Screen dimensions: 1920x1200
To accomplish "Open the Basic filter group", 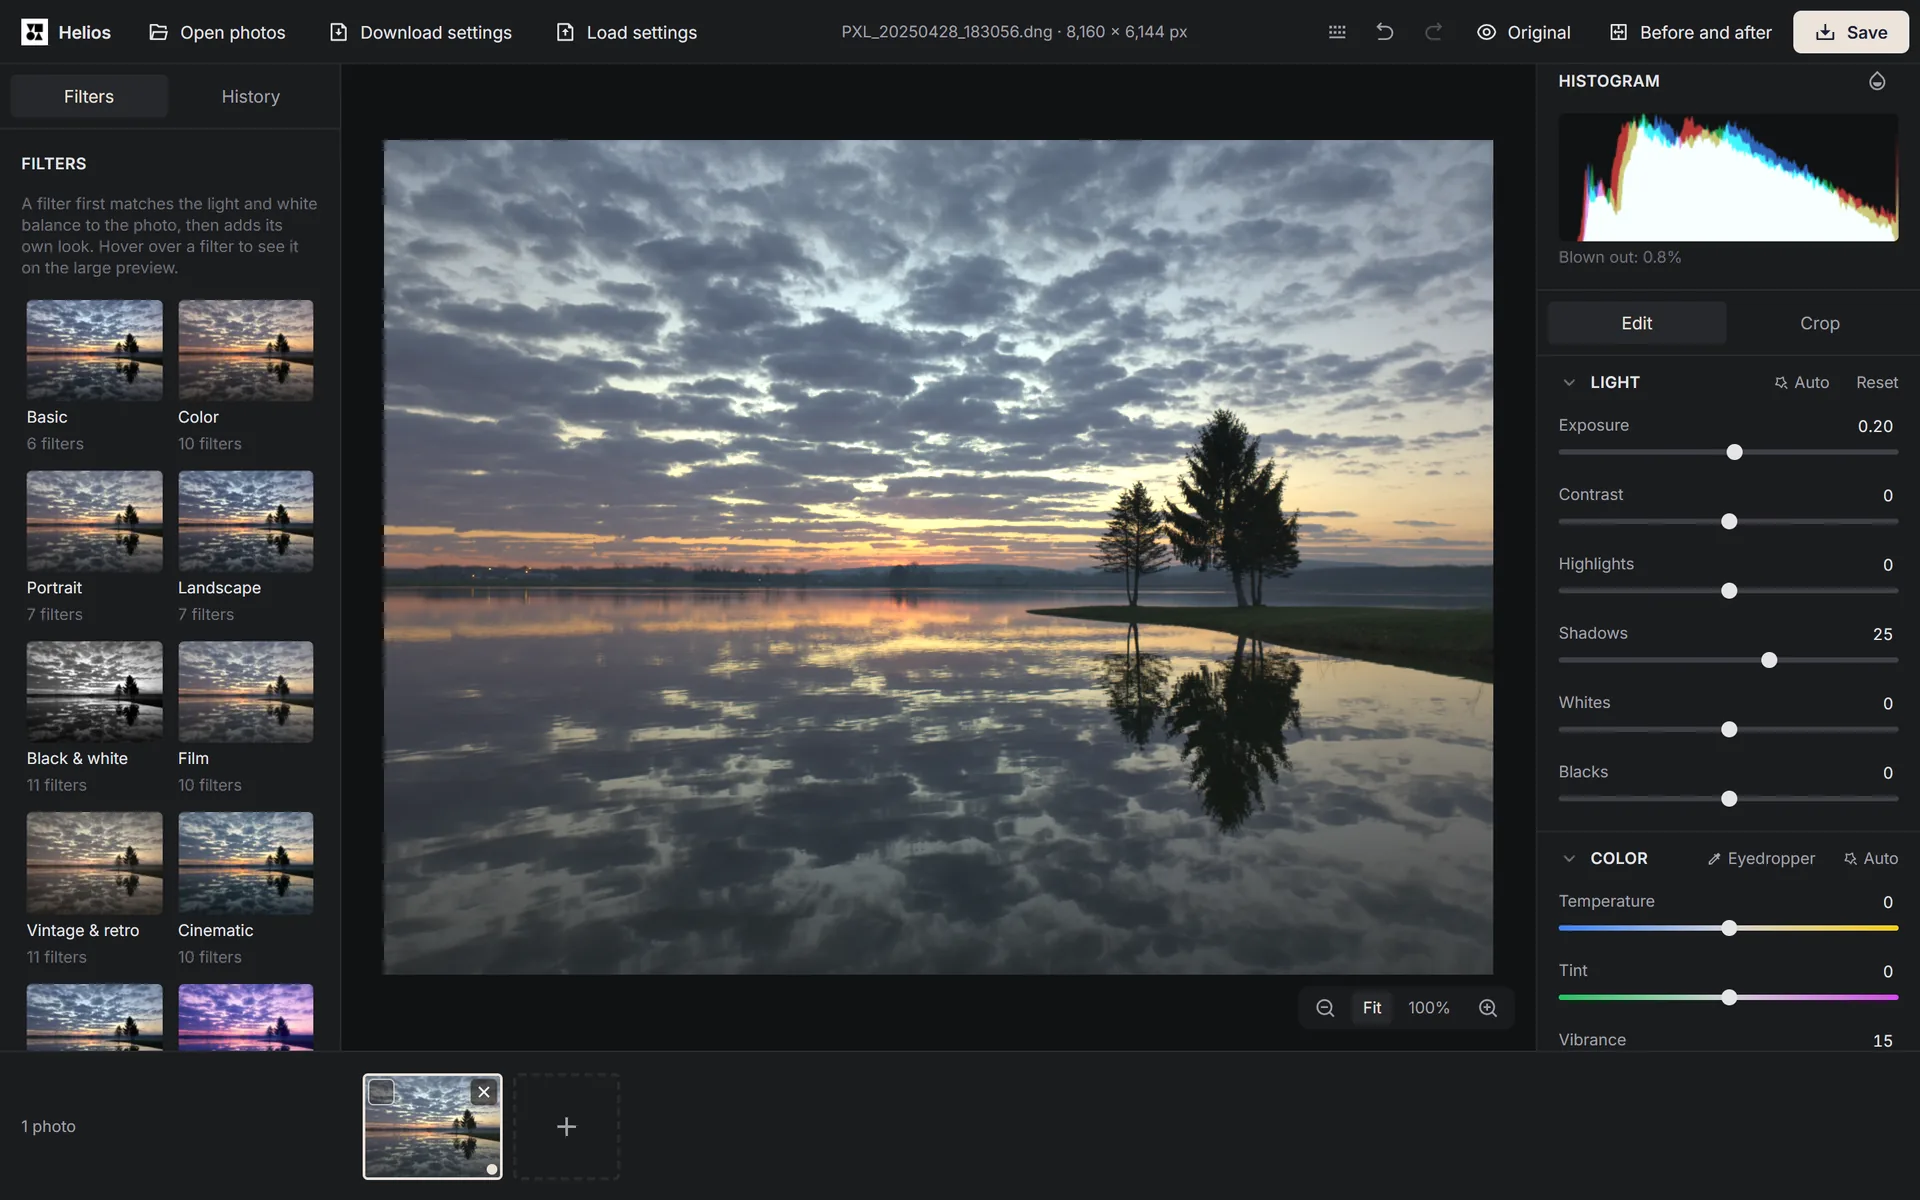I will 94,376.
